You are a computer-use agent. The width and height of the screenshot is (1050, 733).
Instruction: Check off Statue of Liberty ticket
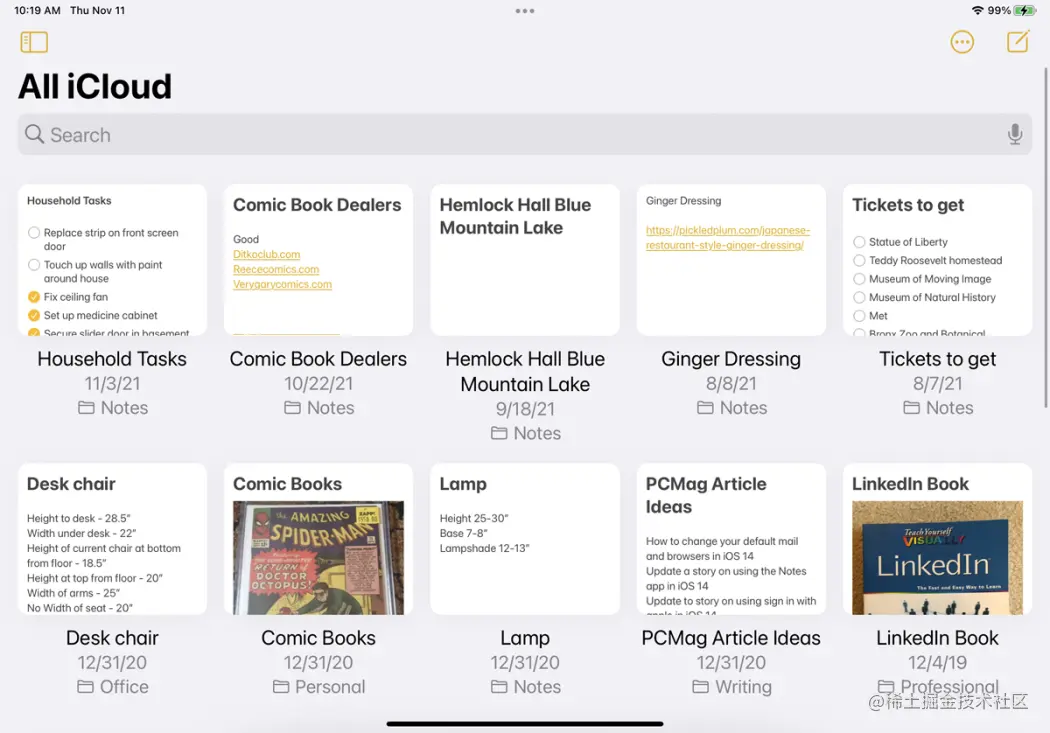(859, 242)
